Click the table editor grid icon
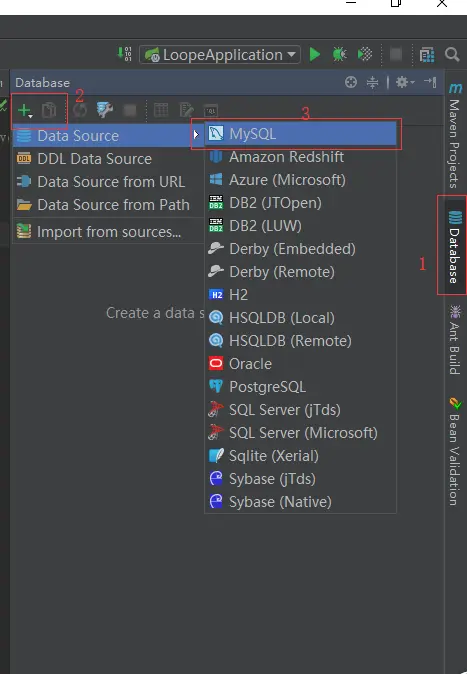The image size is (467, 674). (161, 110)
